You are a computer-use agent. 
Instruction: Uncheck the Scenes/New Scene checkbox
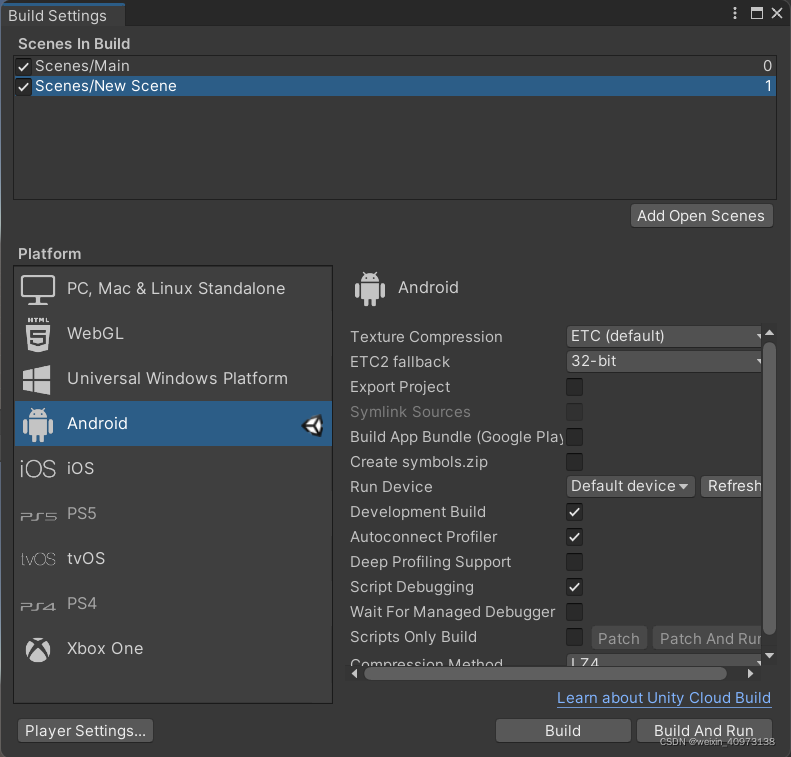(23, 86)
